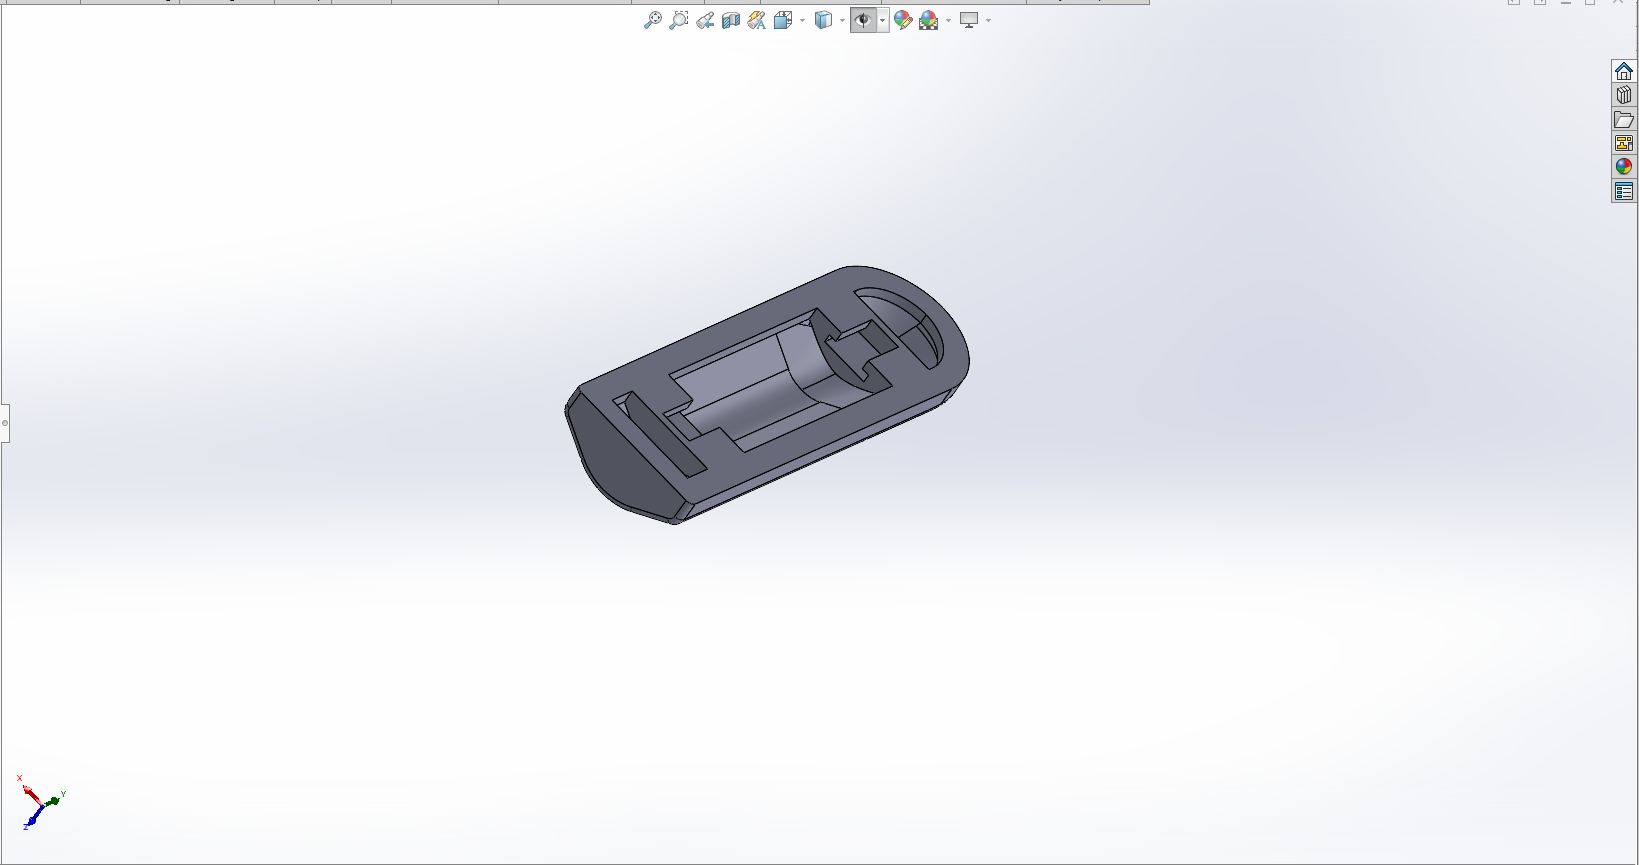Open the Design Library task pane tab
The width and height of the screenshot is (1639, 865).
point(1624,95)
